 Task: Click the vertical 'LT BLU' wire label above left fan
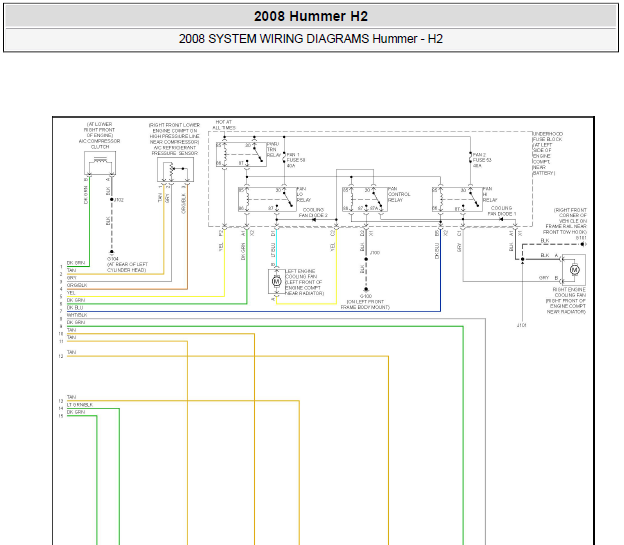coord(273,250)
